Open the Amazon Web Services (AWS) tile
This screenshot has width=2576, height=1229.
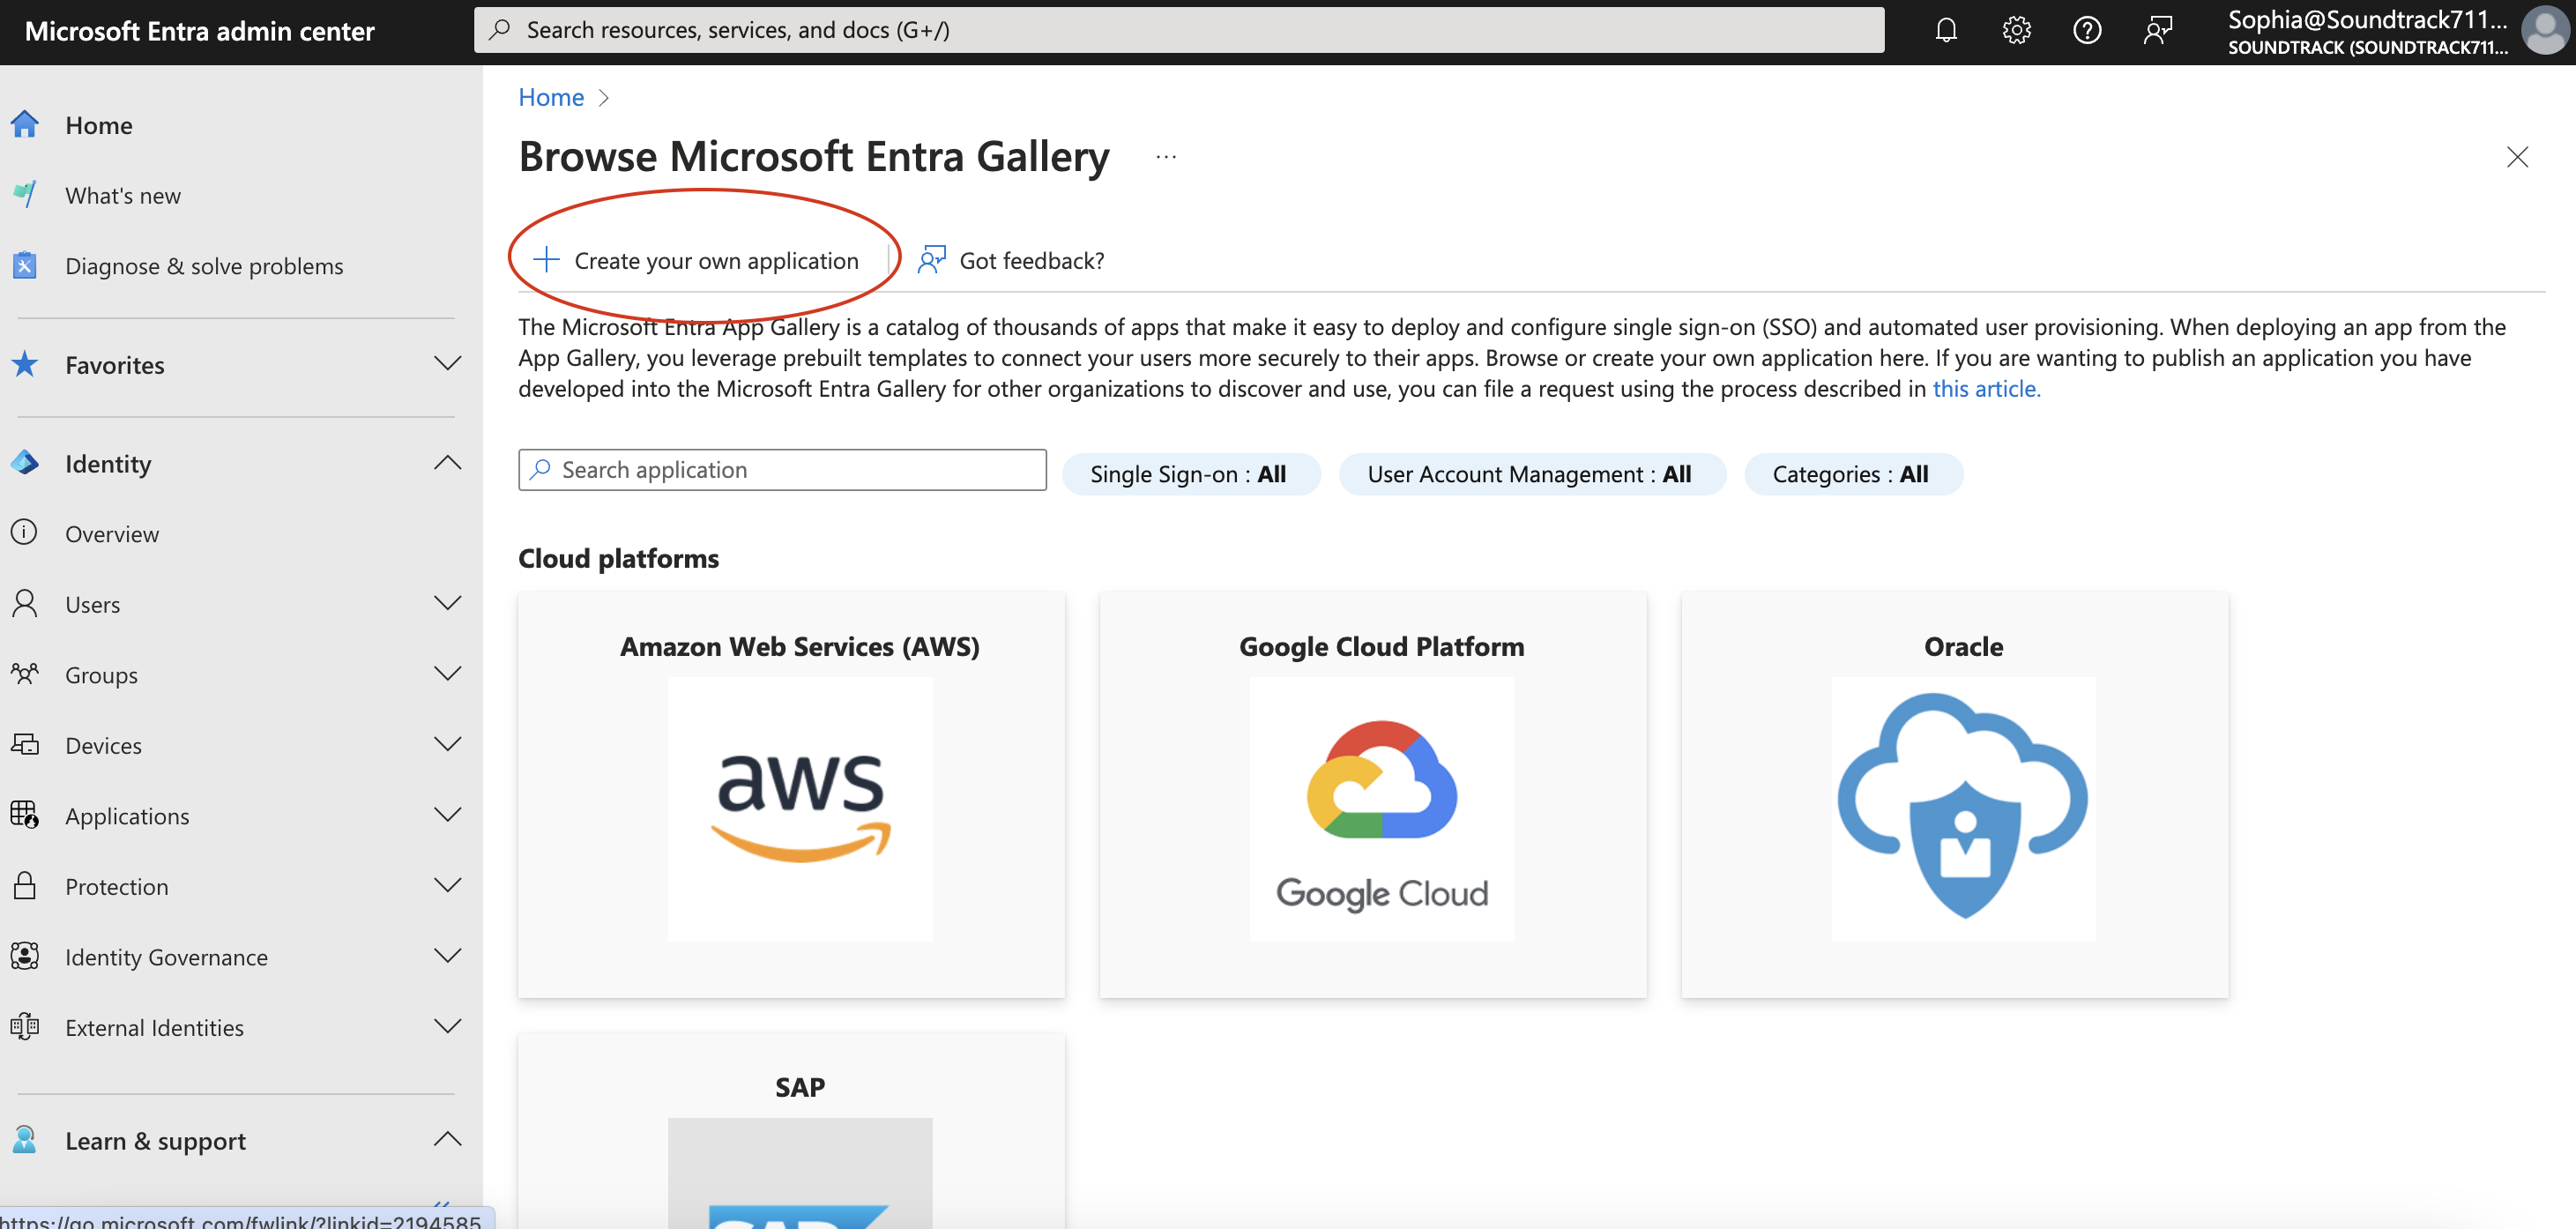[791, 794]
